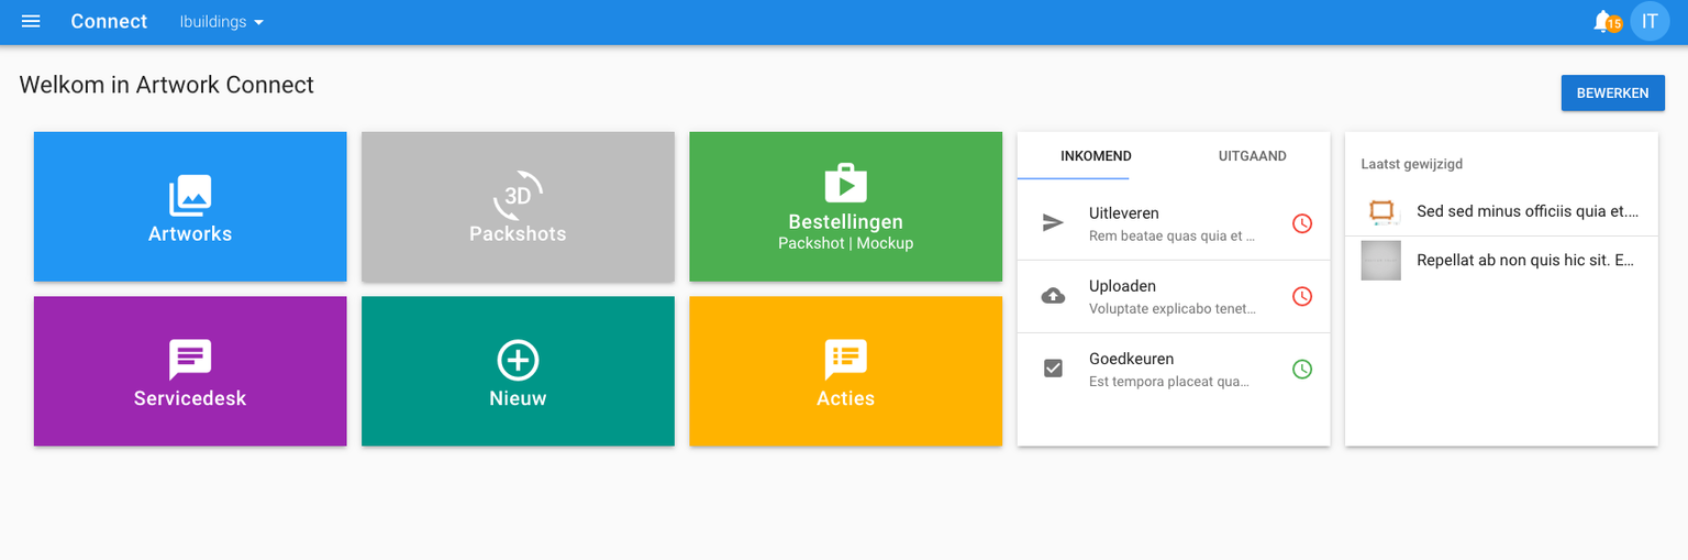Select the Uitleveren task item
Viewport: 1688px width, 560px height.
pos(1170,224)
